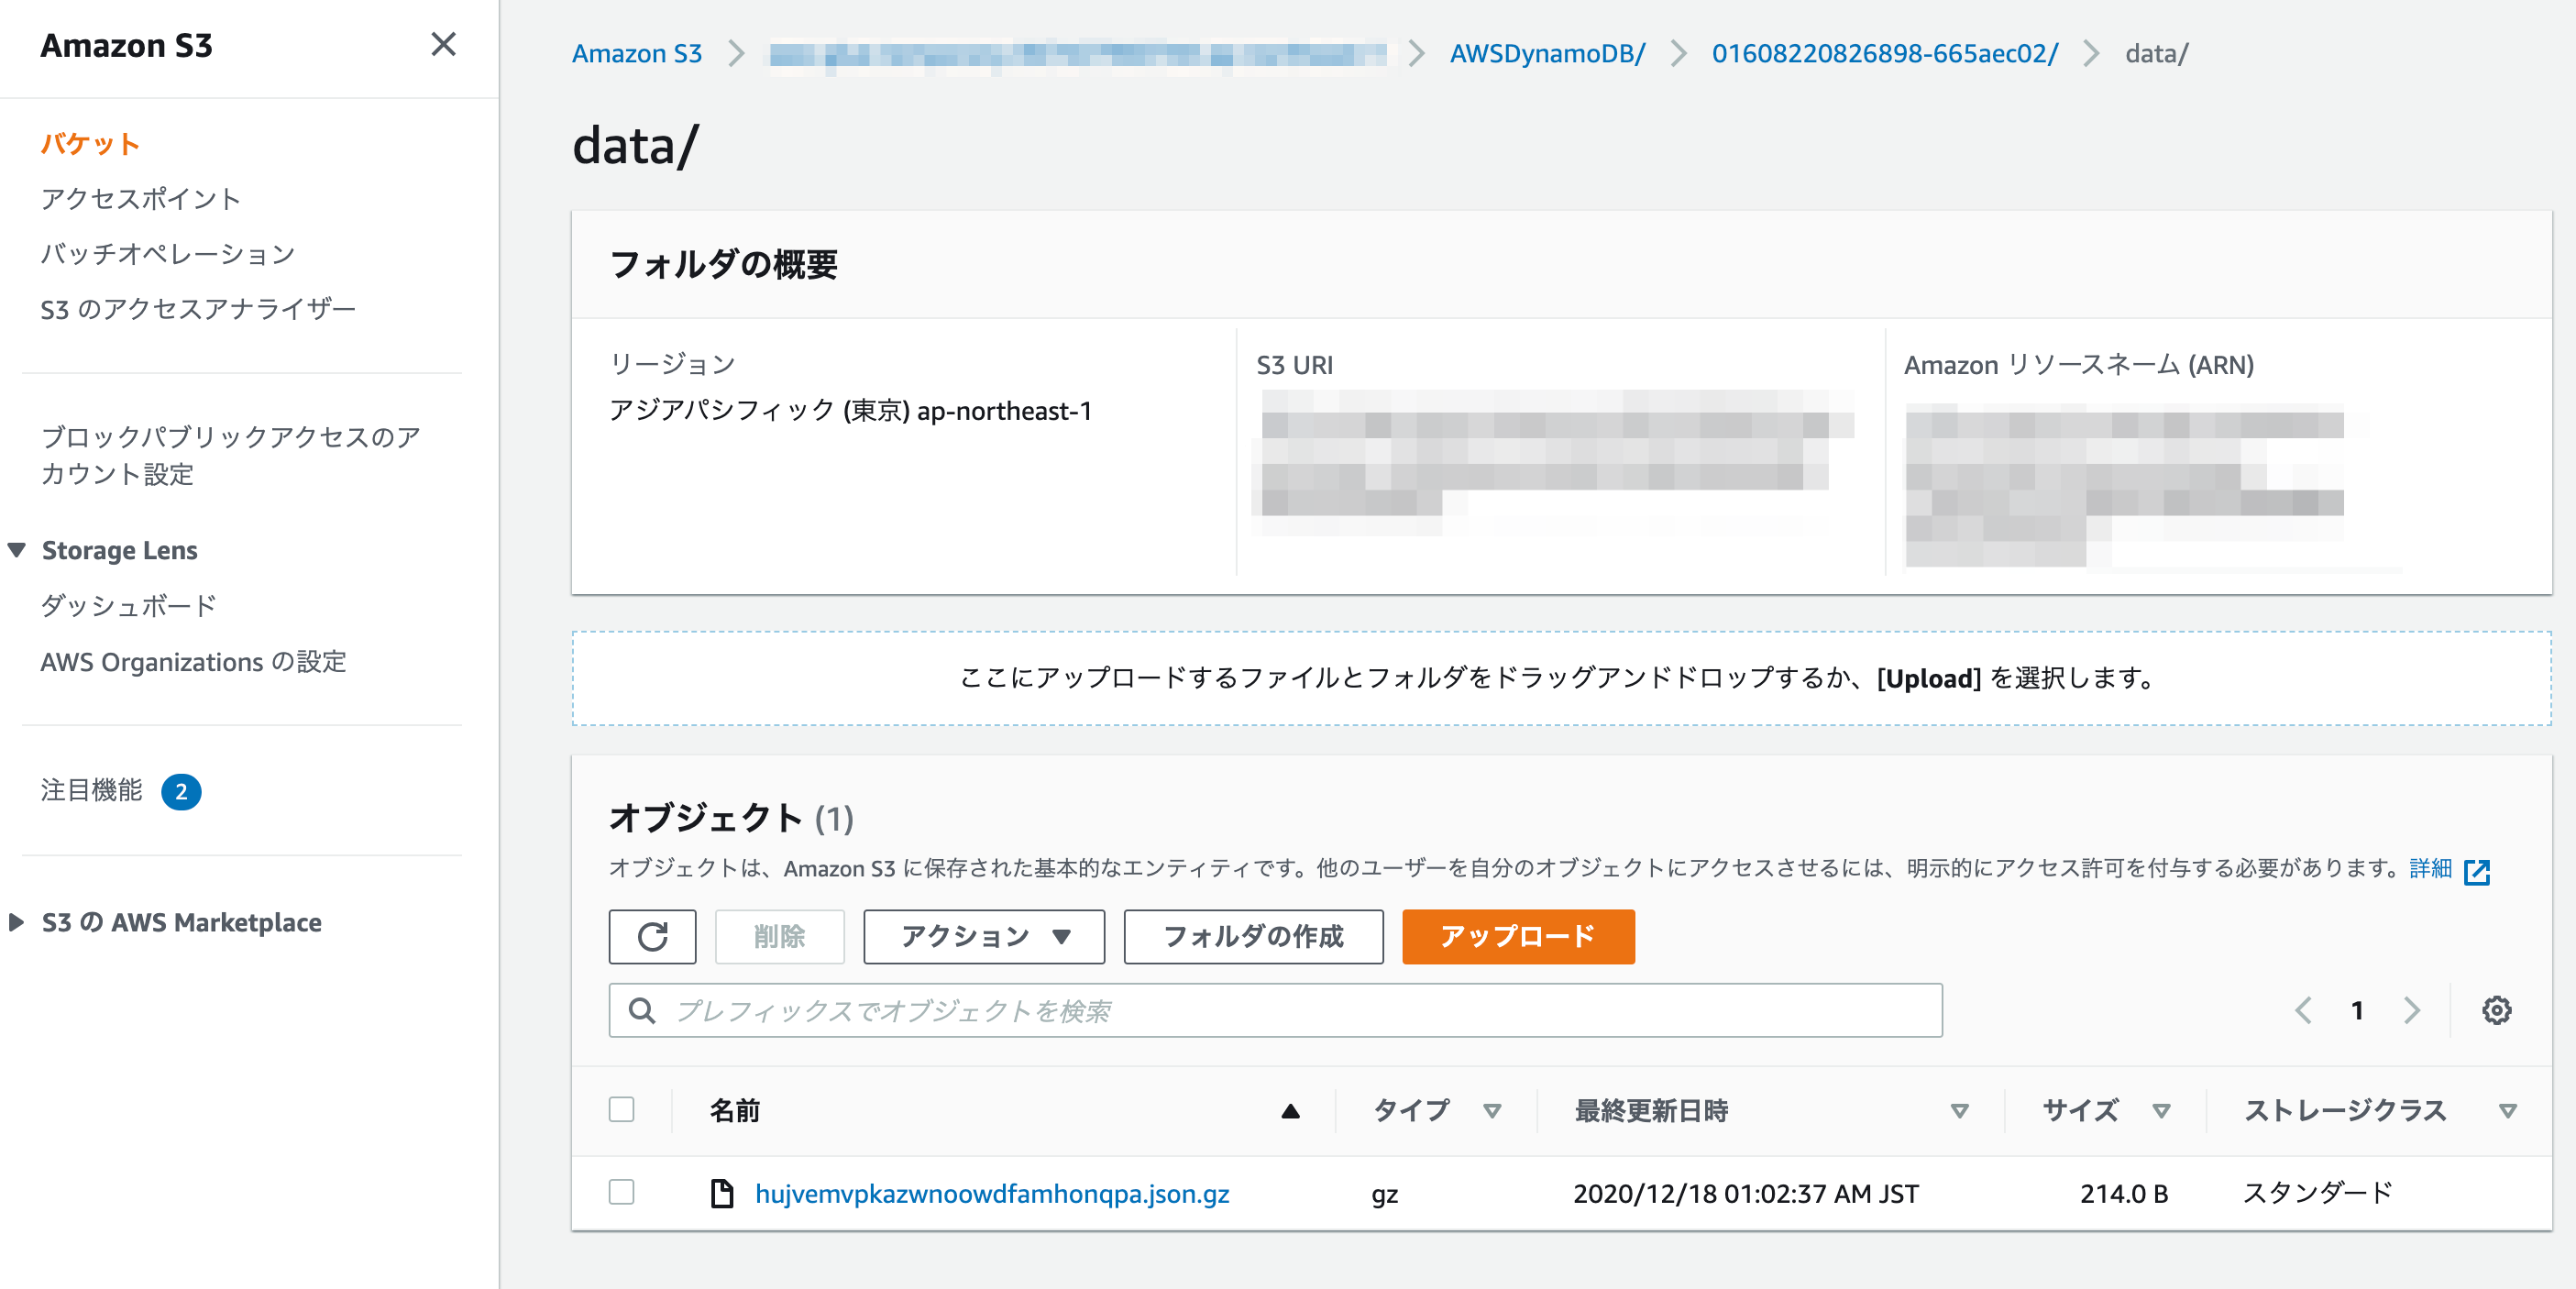Go to アクセスポイント in sidebar
Image resolution: width=2576 pixels, height=1289 pixels.
point(141,199)
